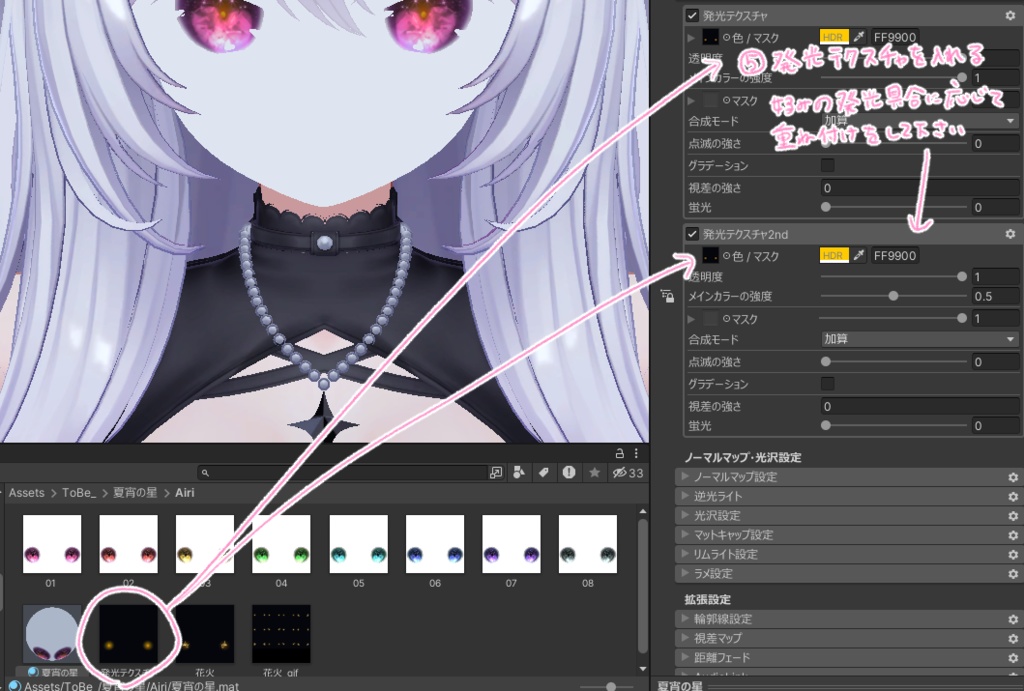The image size is (1024, 691).
Task: Disable the 発光テクスチャ checkbox
Action: 691,15
